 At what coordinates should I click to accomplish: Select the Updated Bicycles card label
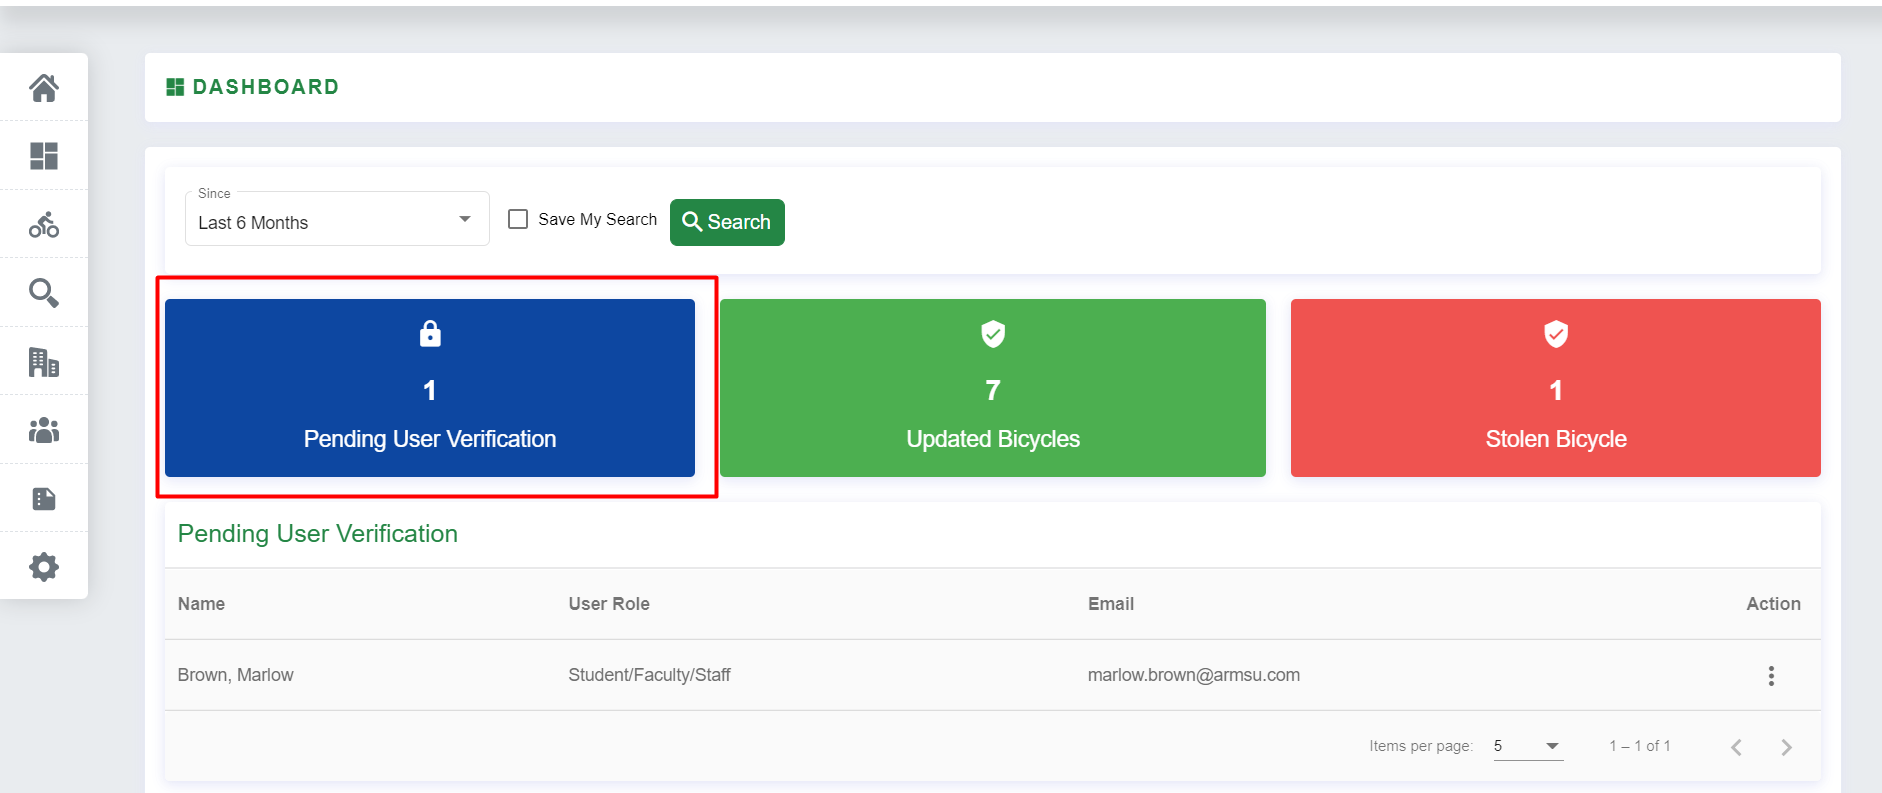pos(993,439)
